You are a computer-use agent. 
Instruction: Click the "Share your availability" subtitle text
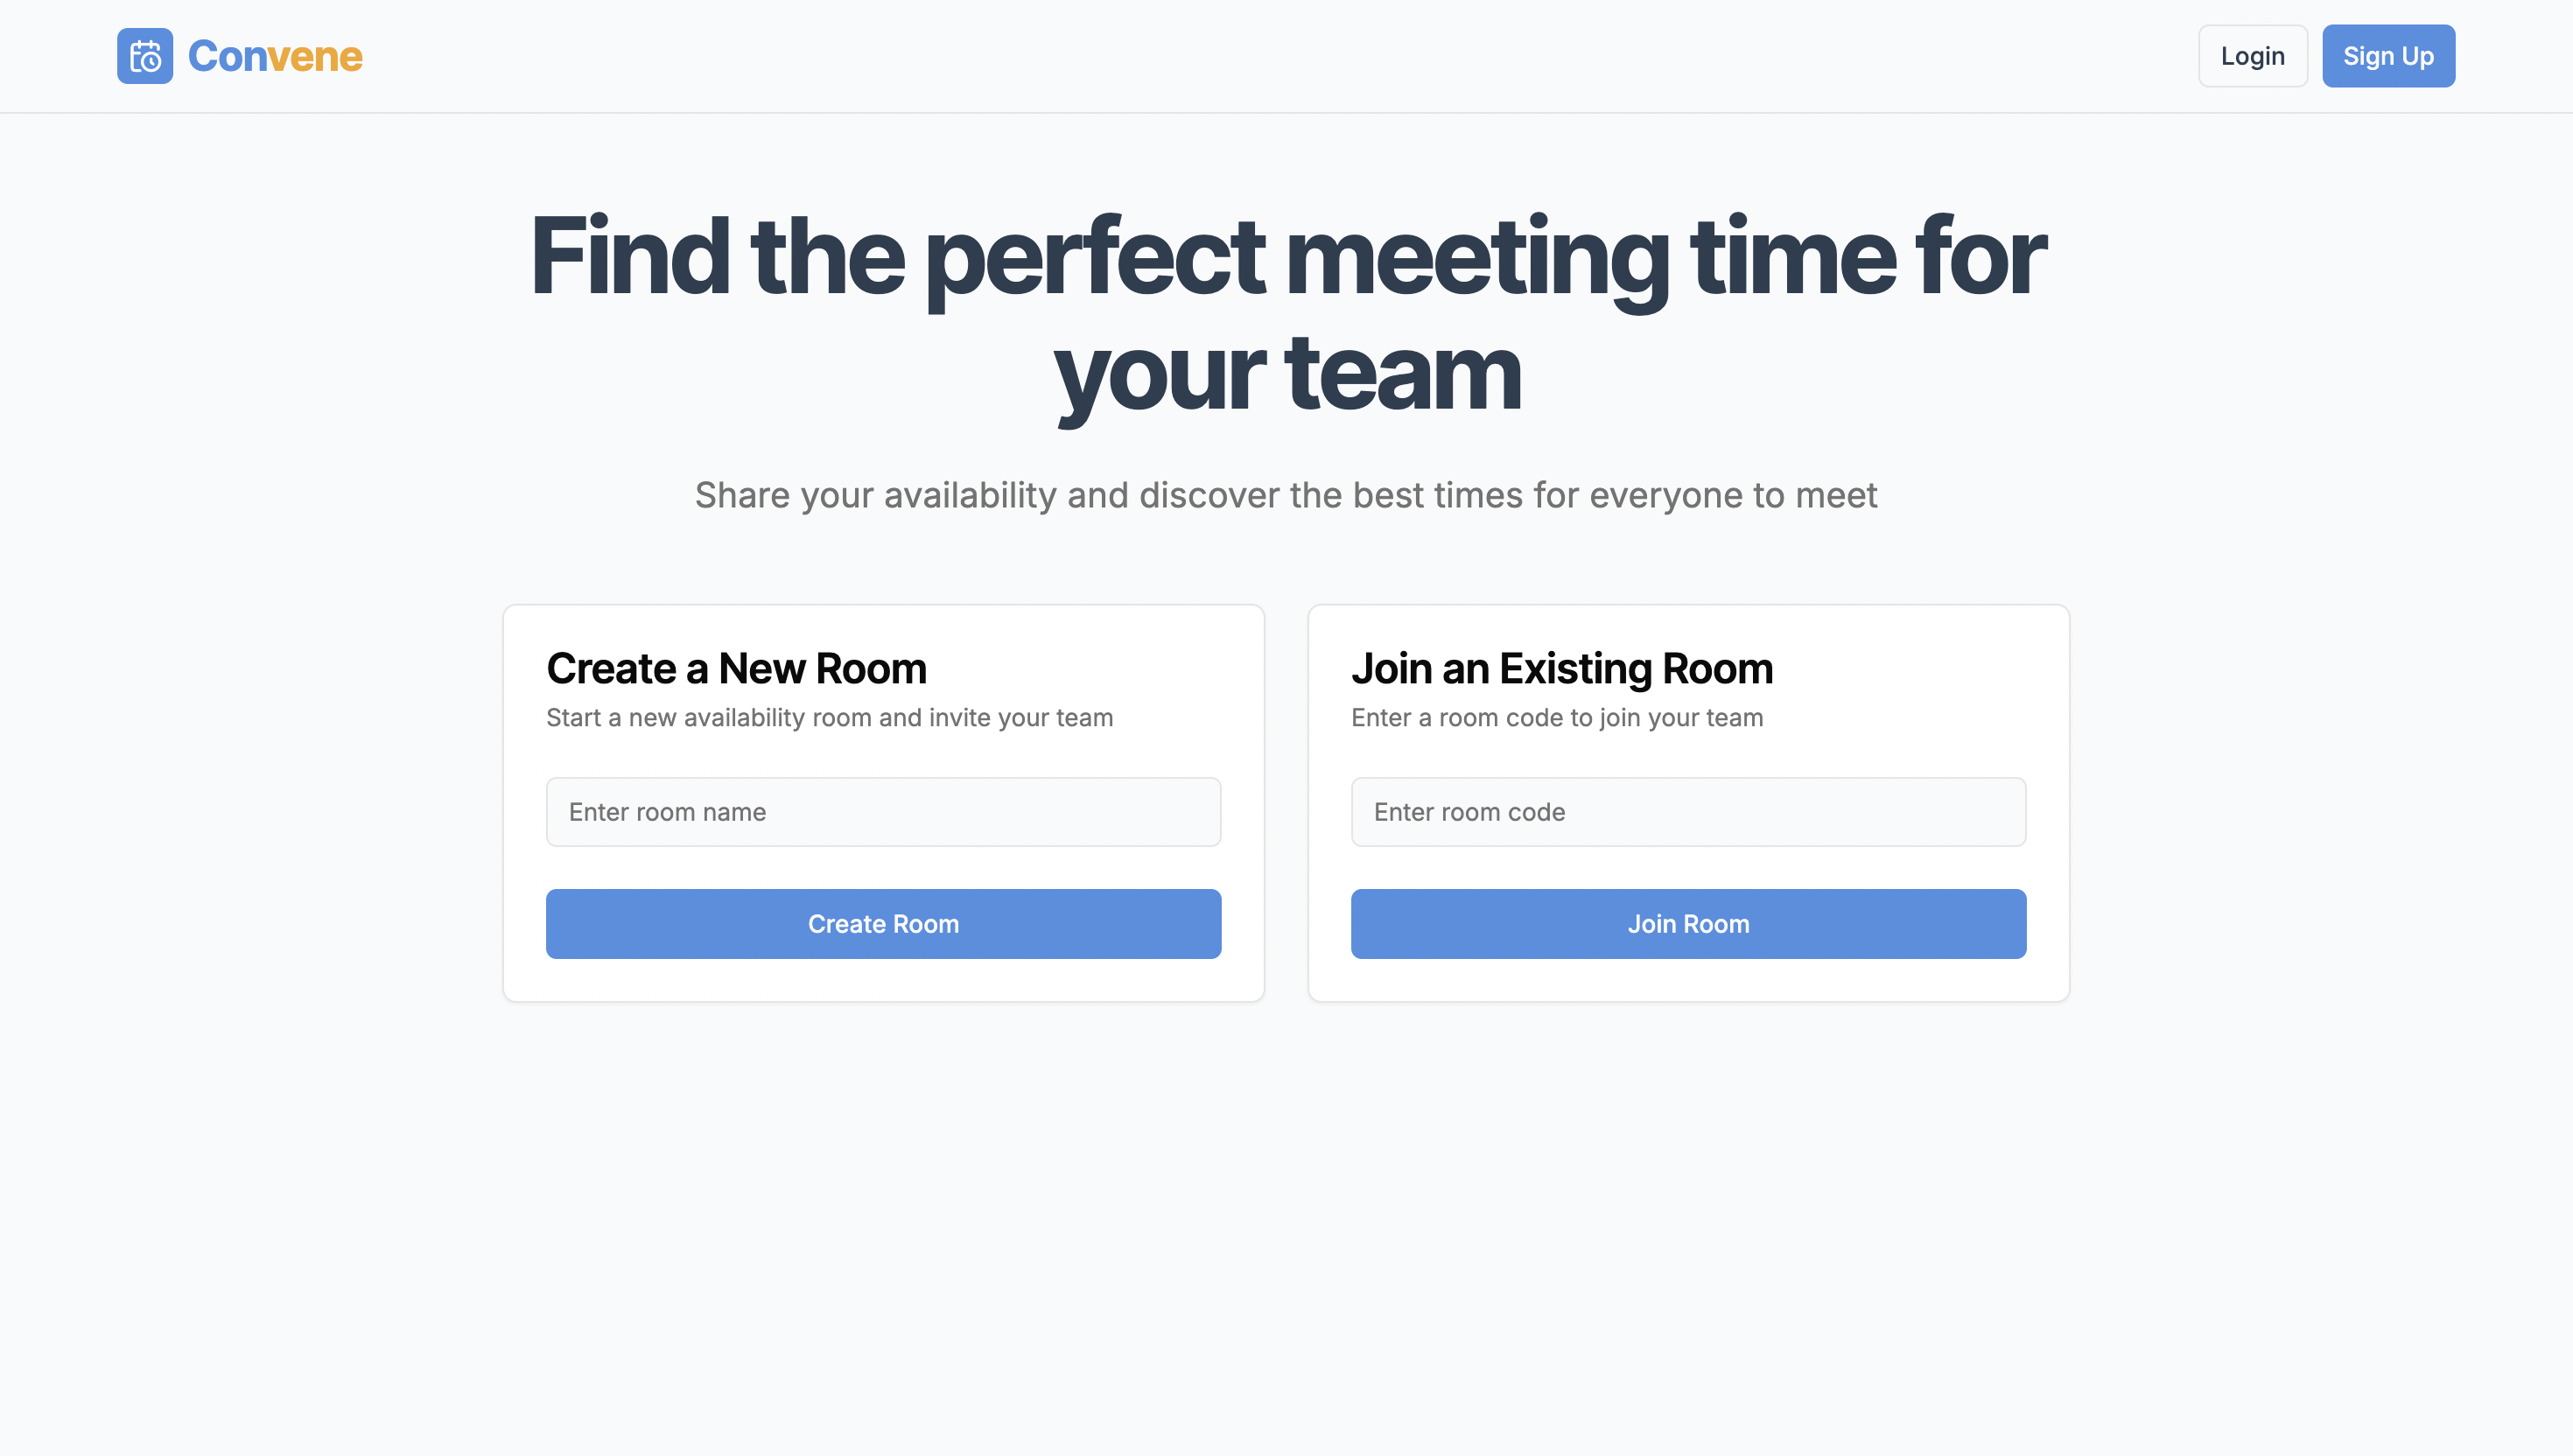click(x=1286, y=495)
